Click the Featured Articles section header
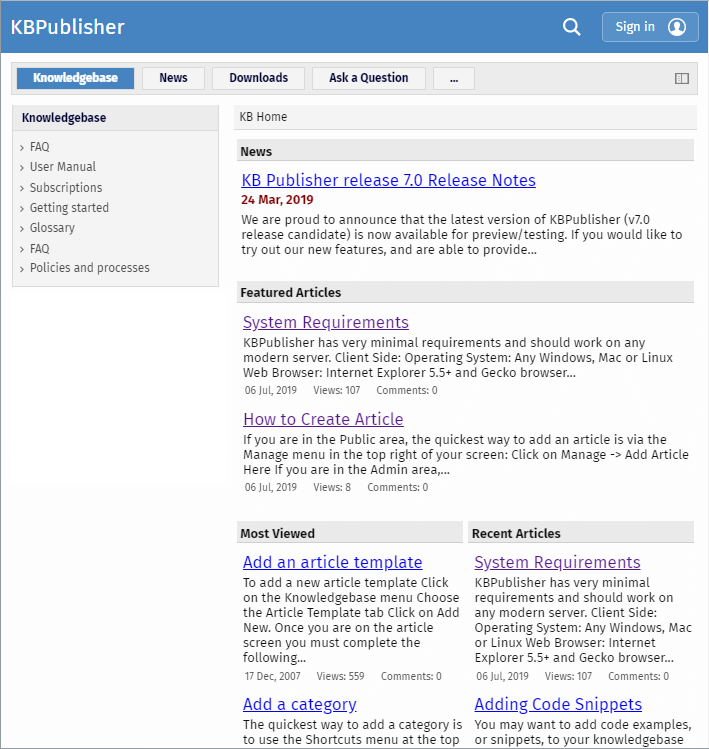 (x=465, y=292)
